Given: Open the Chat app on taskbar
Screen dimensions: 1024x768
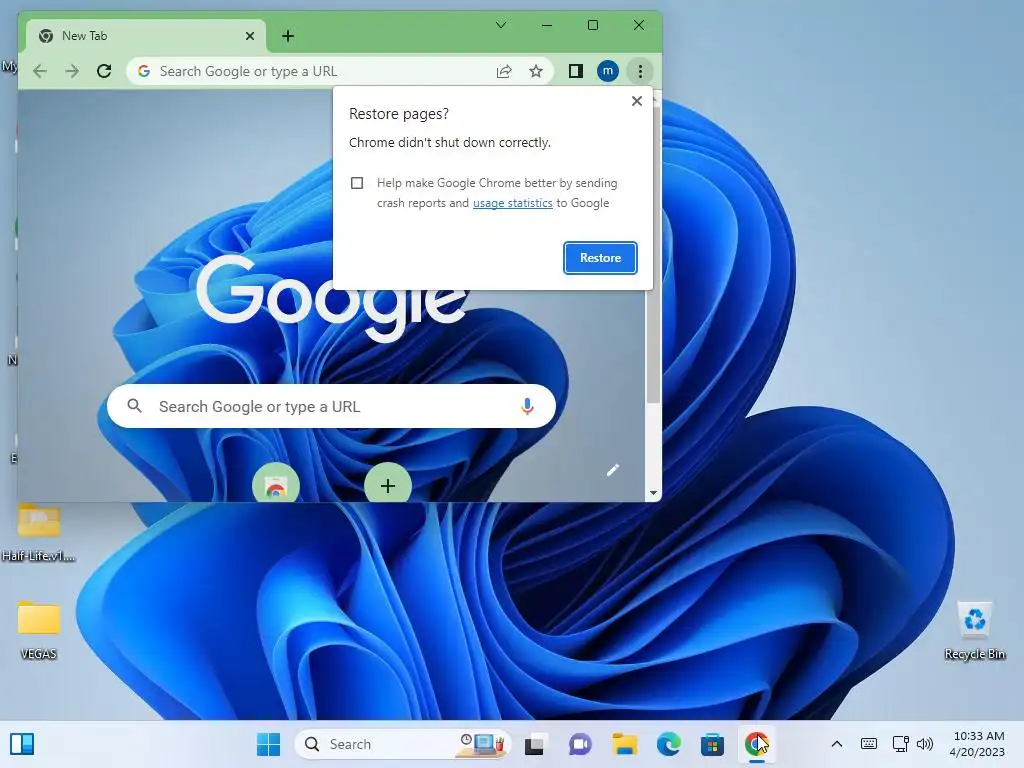Looking at the screenshot, I should coord(579,744).
